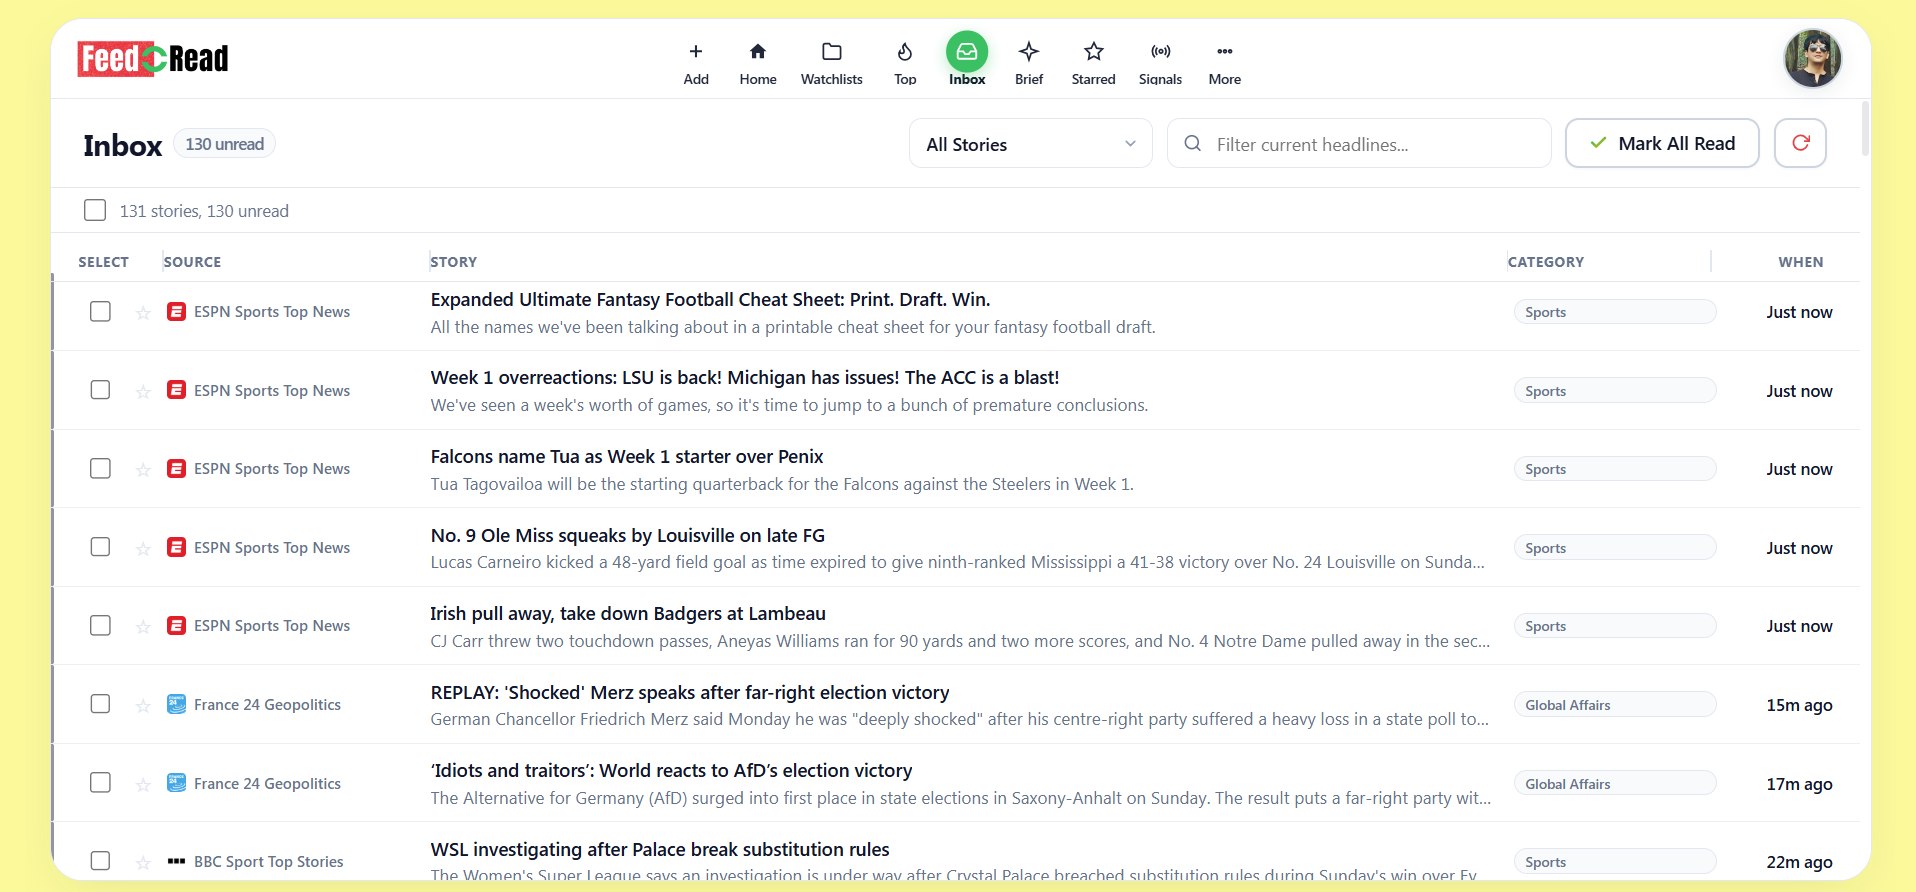Open the Top flame icon
Image resolution: width=1916 pixels, height=892 pixels.
[x=905, y=52]
